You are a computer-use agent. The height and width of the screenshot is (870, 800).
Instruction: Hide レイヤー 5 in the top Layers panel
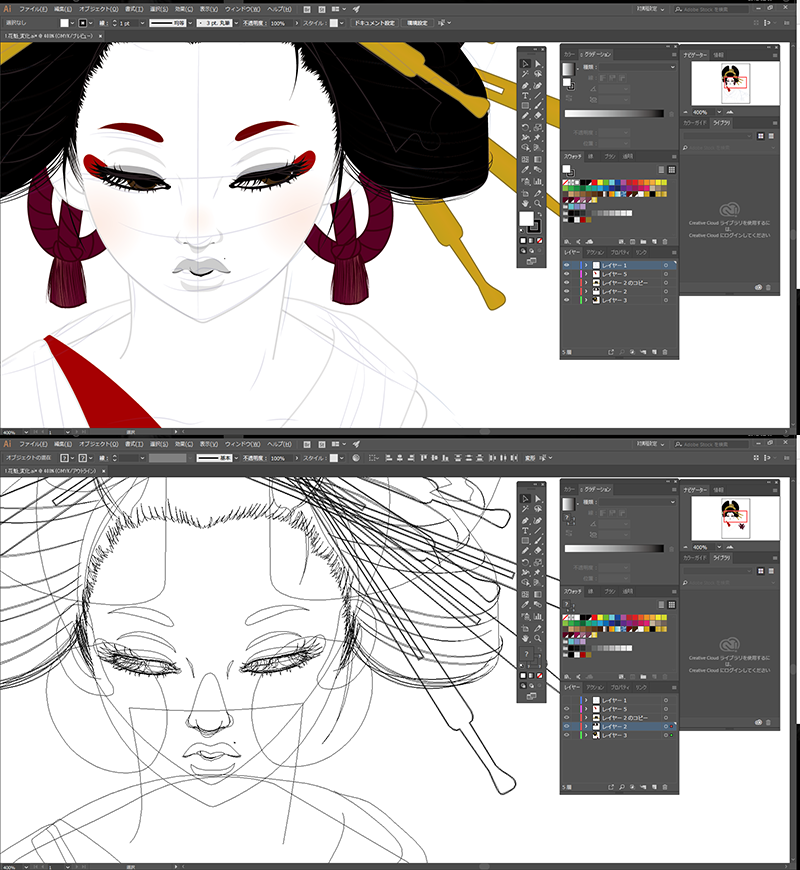(x=566, y=274)
